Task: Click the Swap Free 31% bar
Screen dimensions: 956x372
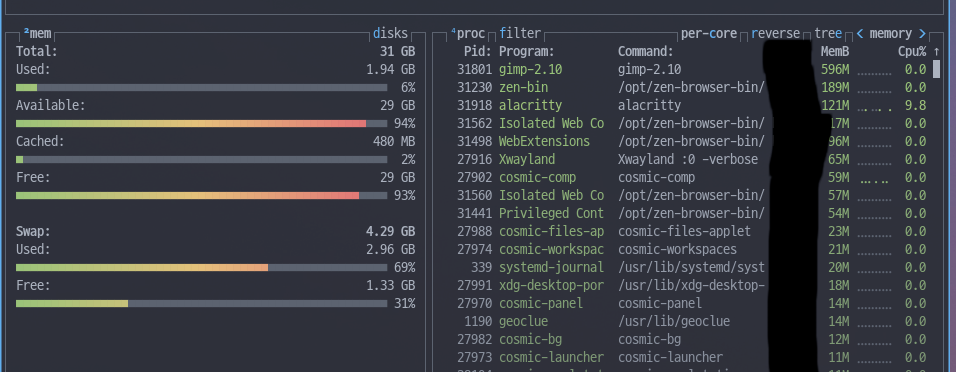Action: [201, 303]
